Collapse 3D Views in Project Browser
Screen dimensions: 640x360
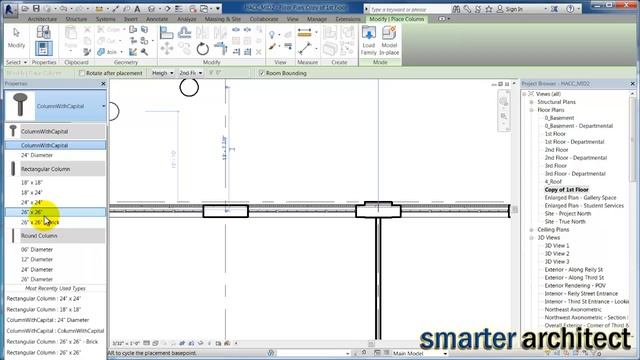coord(531,238)
